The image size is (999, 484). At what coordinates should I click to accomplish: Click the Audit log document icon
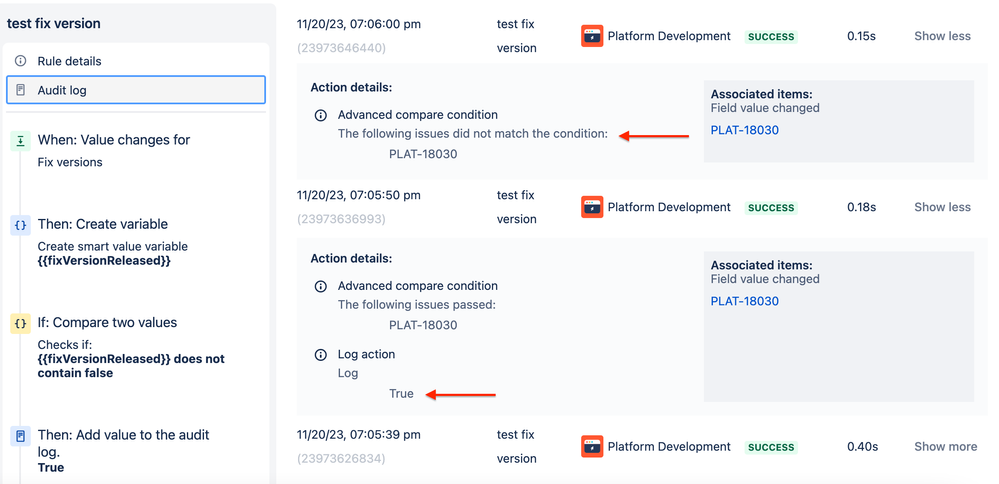pyautogui.click(x=20, y=90)
